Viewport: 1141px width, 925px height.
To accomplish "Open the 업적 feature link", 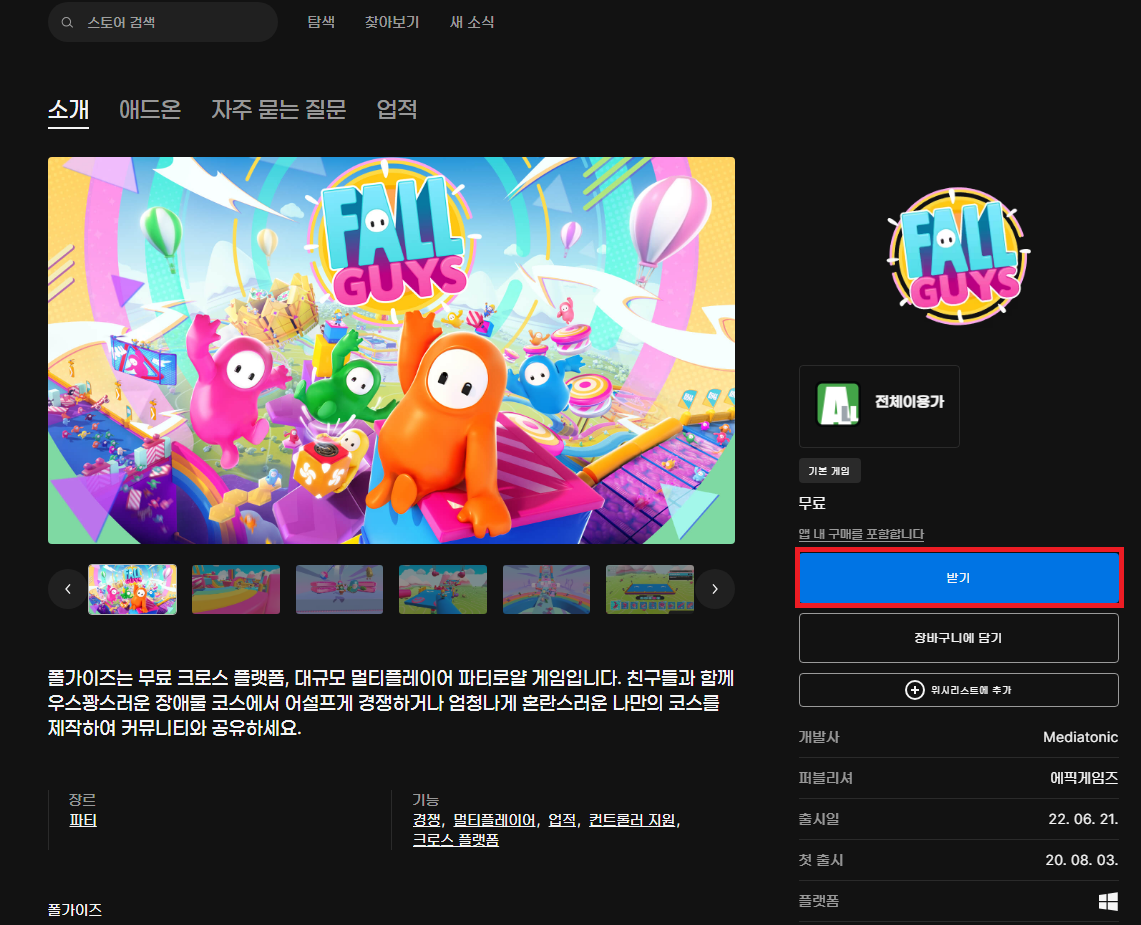I will (562, 820).
